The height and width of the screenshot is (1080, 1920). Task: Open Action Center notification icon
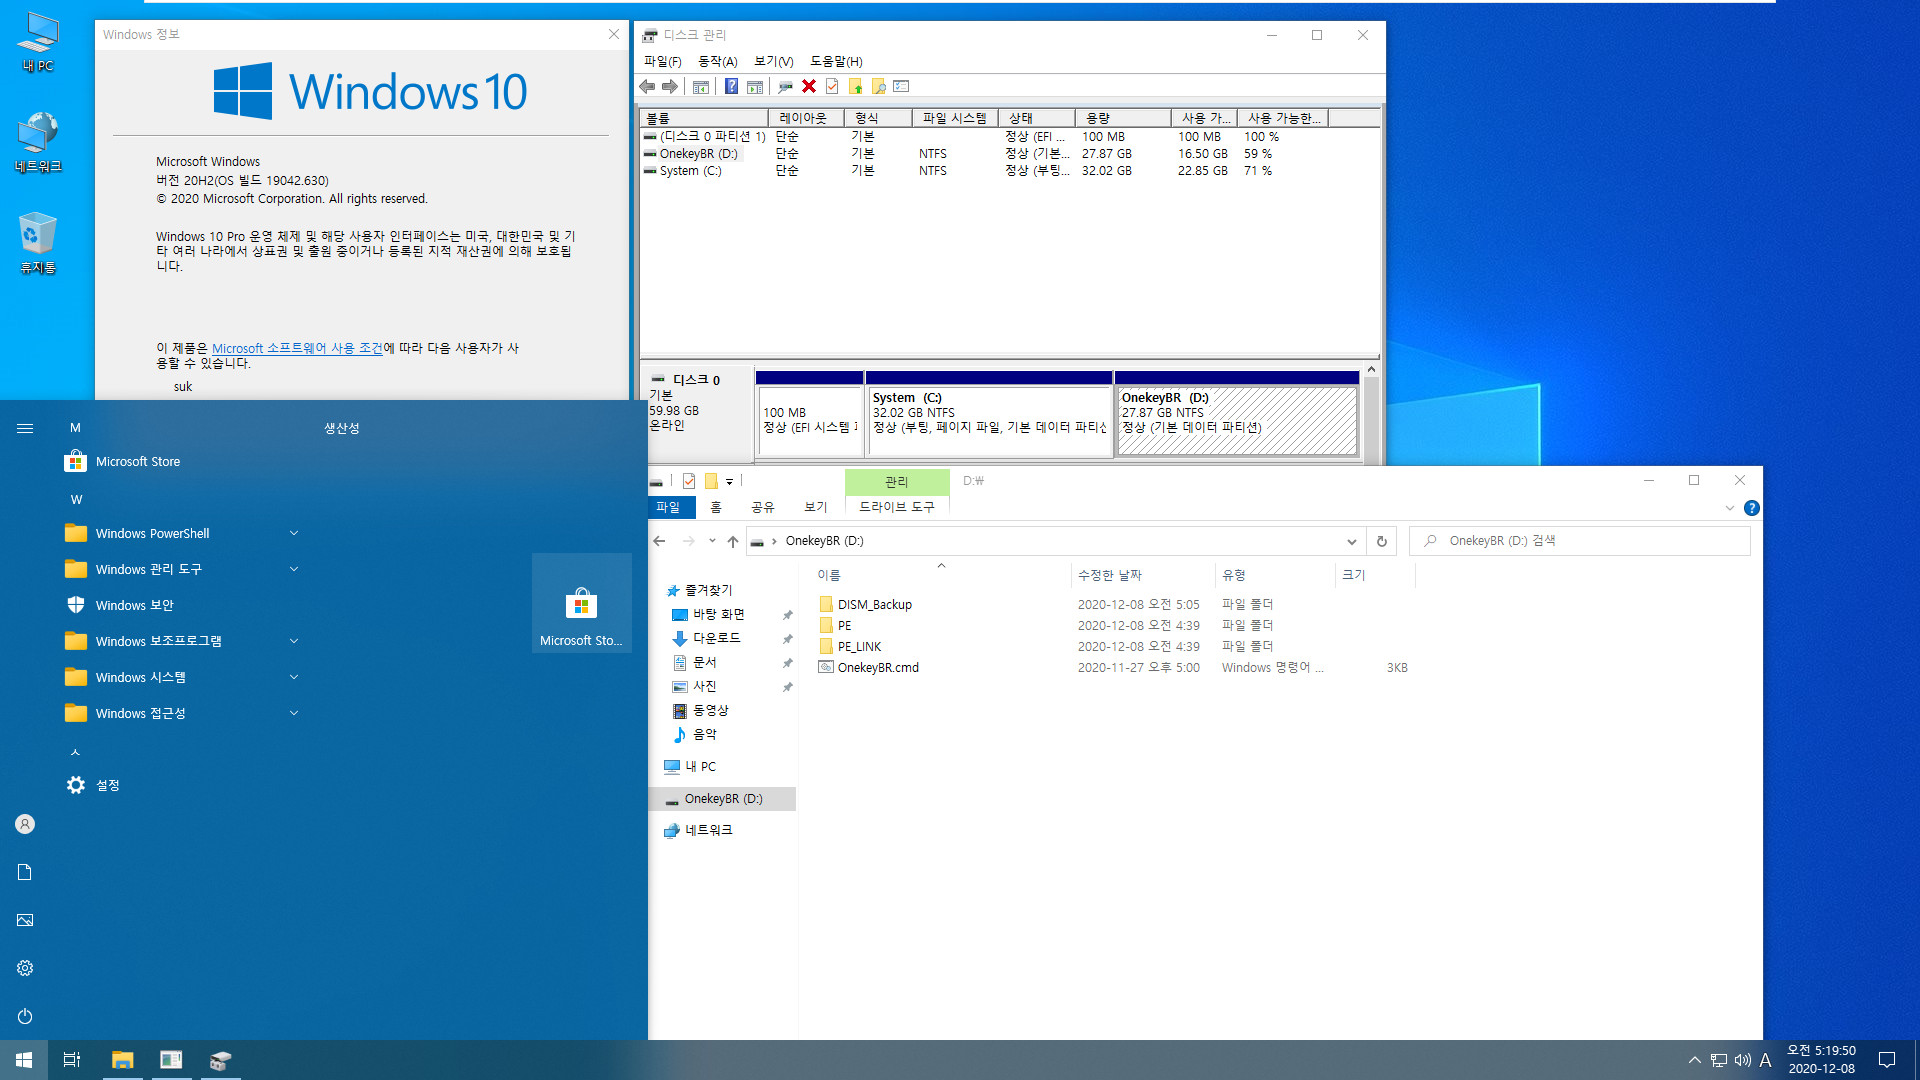point(1887,1060)
